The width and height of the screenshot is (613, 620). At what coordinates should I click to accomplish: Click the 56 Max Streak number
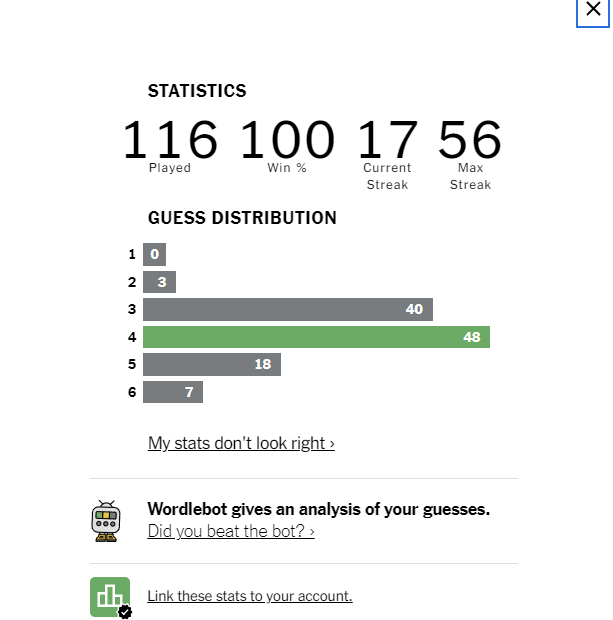[x=470, y=139]
